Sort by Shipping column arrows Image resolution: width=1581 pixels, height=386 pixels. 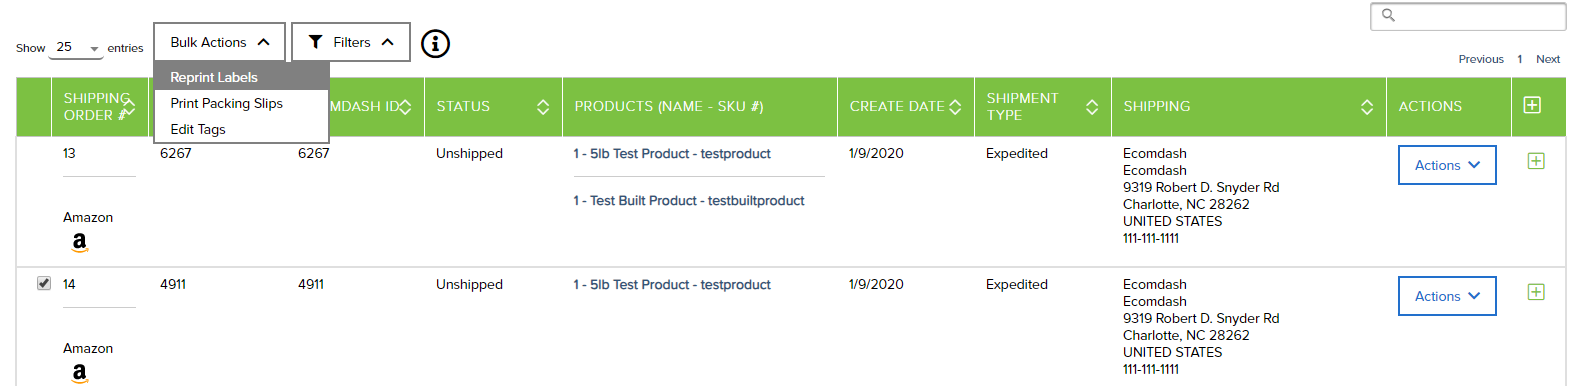click(x=1367, y=107)
